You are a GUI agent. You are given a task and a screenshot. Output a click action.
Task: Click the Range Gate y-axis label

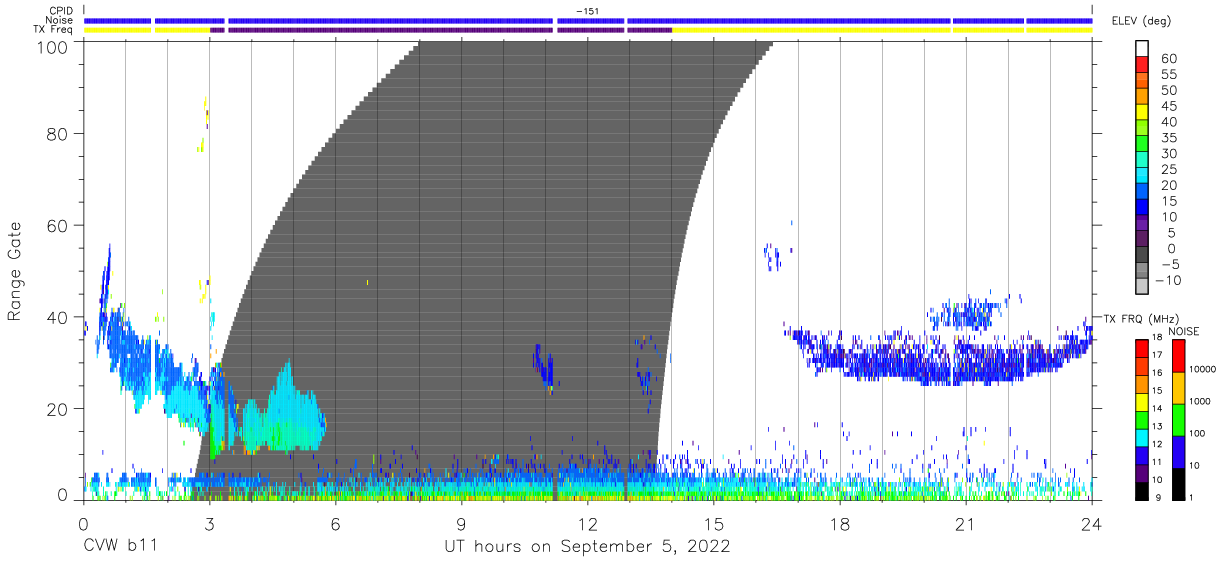[x=16, y=270]
